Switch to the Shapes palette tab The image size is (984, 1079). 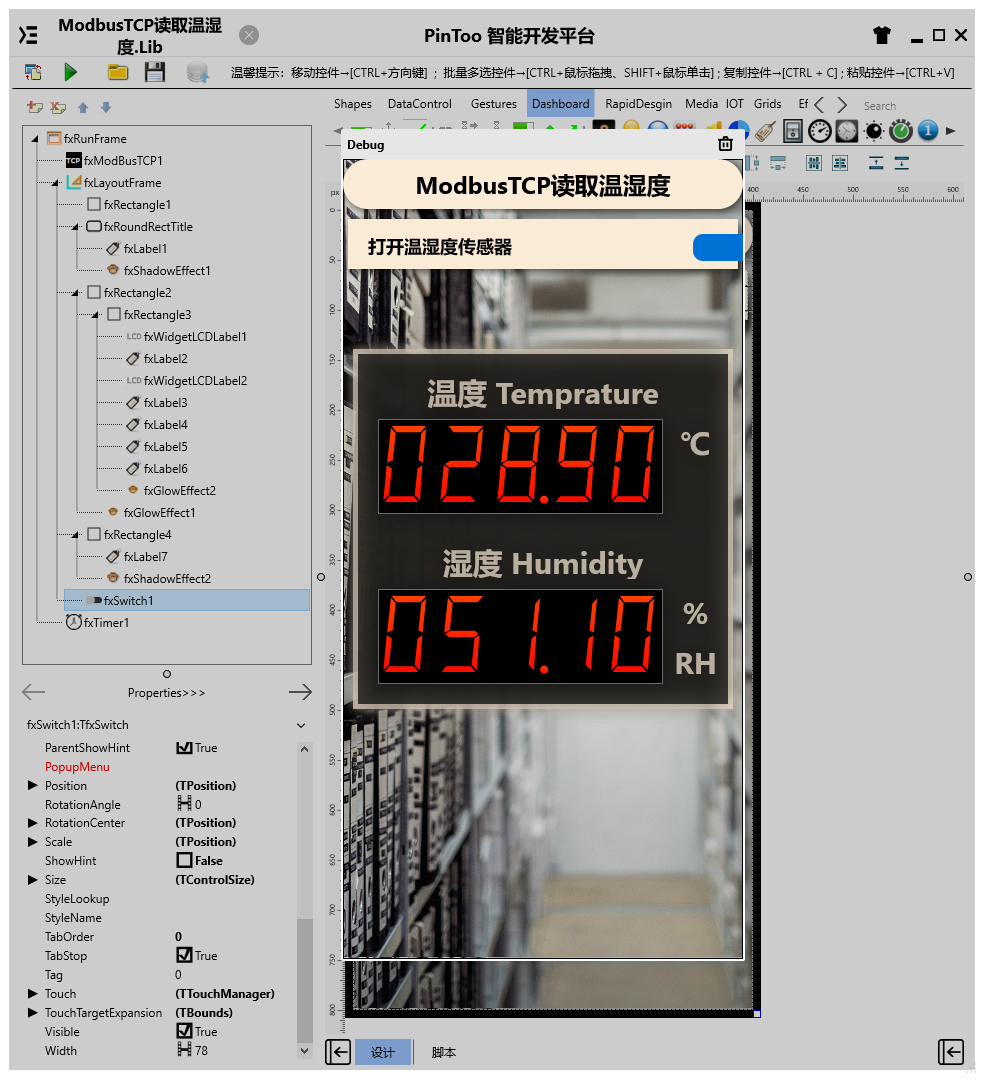(352, 104)
